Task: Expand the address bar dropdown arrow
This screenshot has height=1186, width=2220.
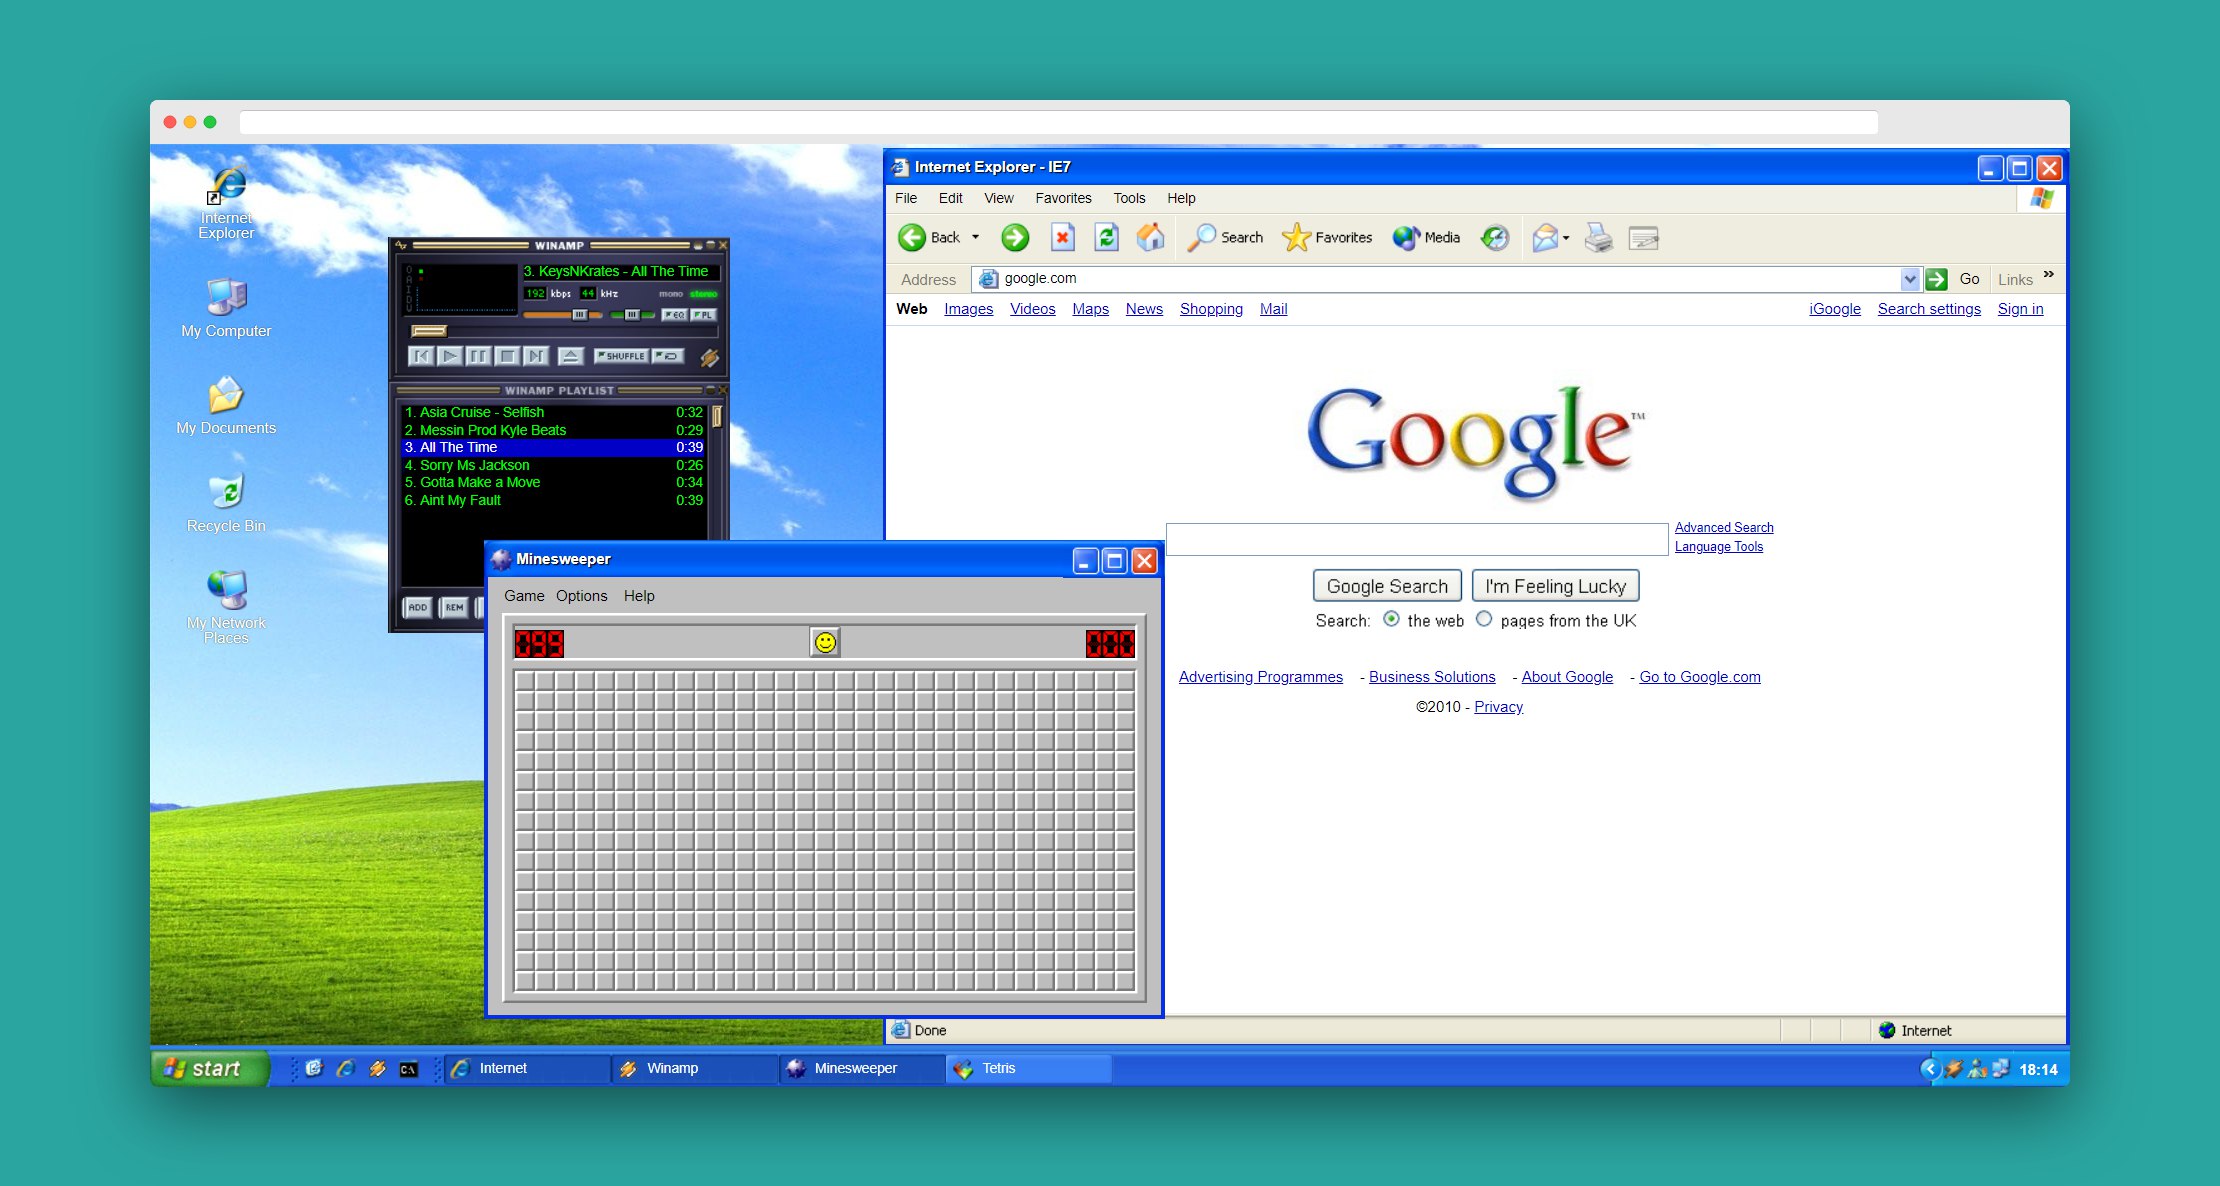Action: tap(1910, 279)
